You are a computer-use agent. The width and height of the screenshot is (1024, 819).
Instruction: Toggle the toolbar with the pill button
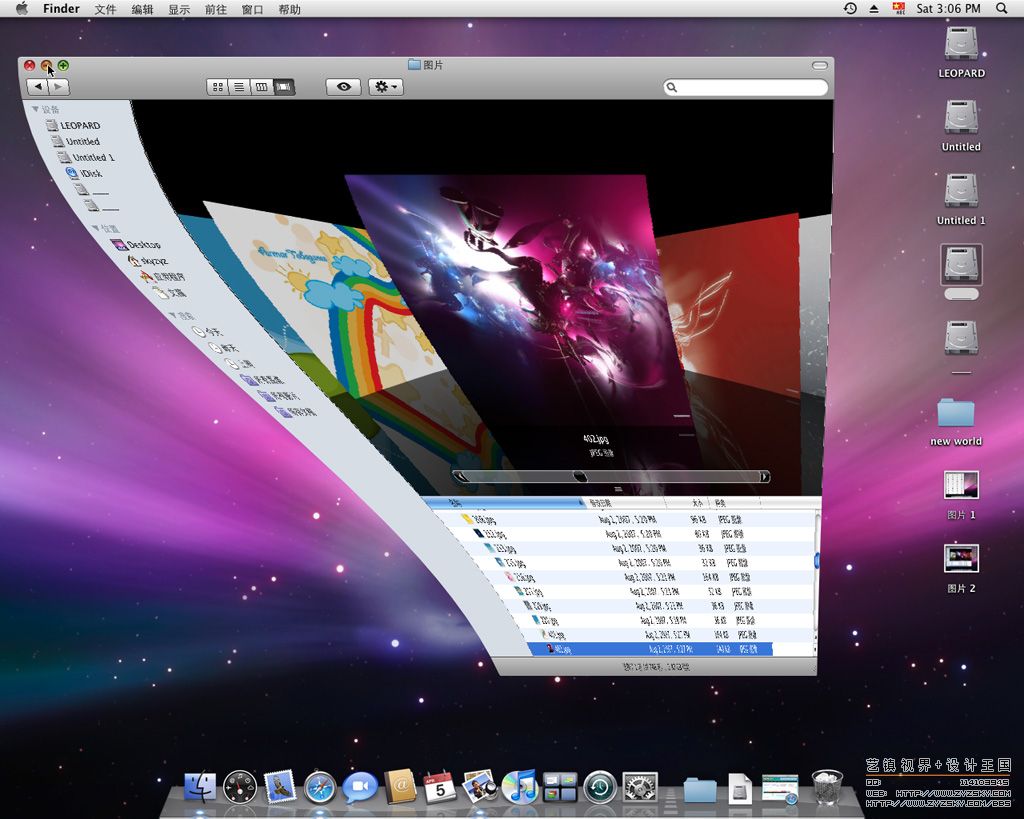tap(819, 65)
